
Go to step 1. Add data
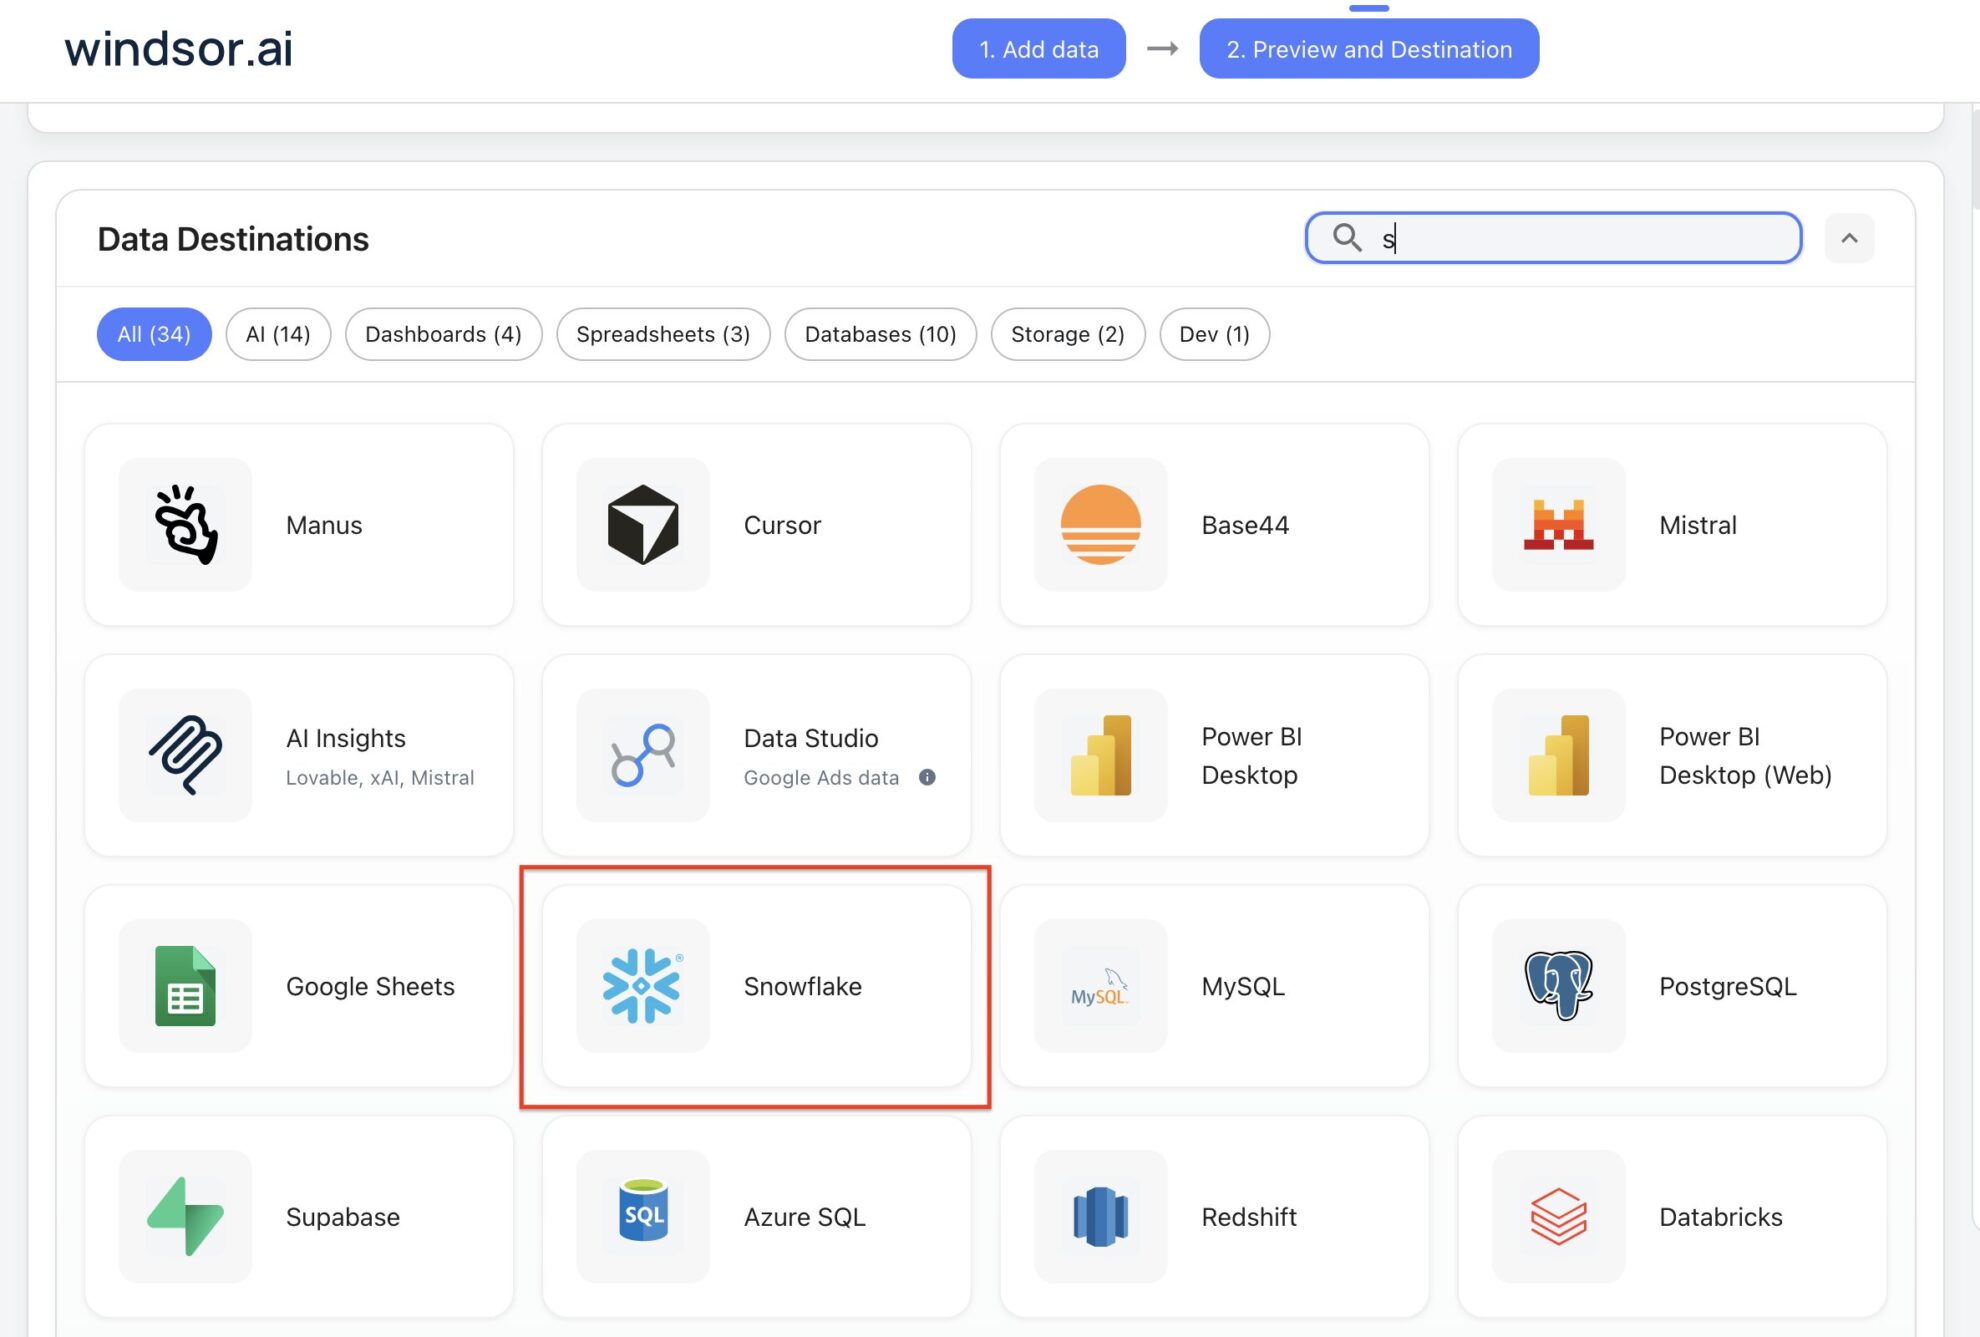[1038, 48]
